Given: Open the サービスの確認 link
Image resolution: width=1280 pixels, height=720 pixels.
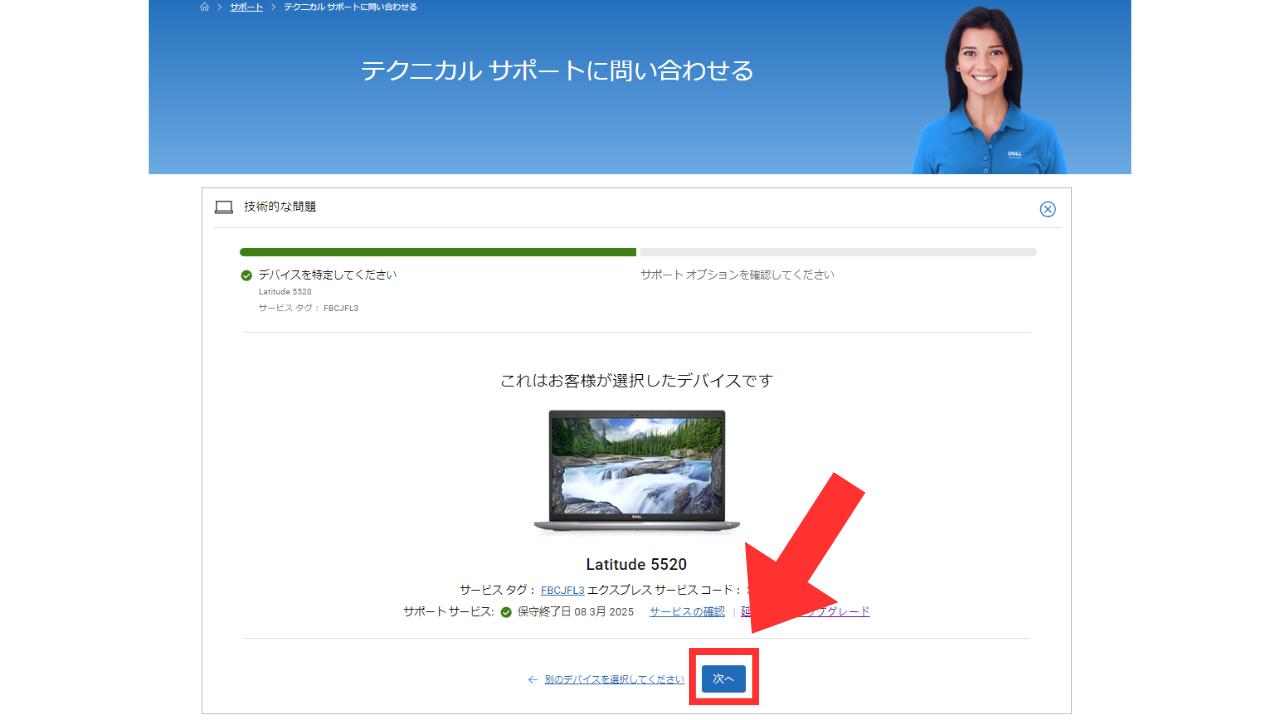Looking at the screenshot, I should [x=687, y=612].
